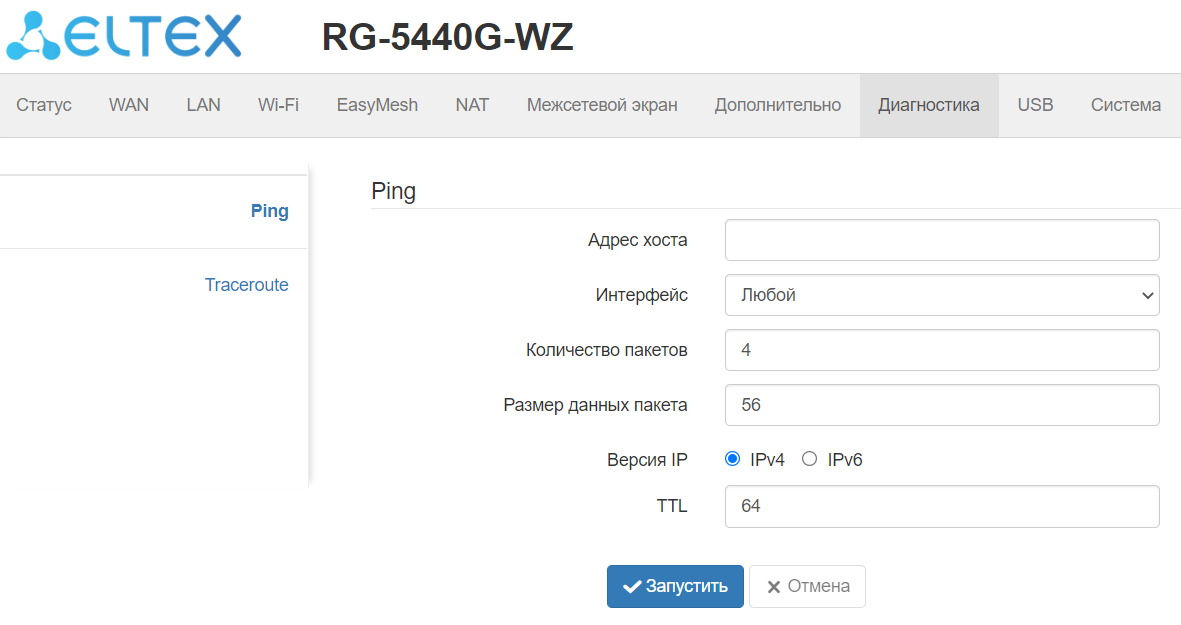Switch to the EasyMesh tab
The image size is (1181, 625).
click(x=377, y=105)
